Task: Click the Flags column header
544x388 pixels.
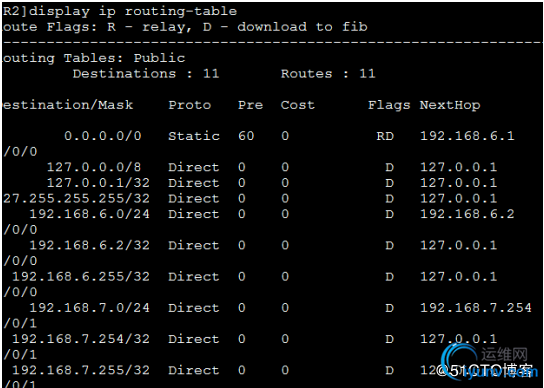Action: [x=389, y=105]
